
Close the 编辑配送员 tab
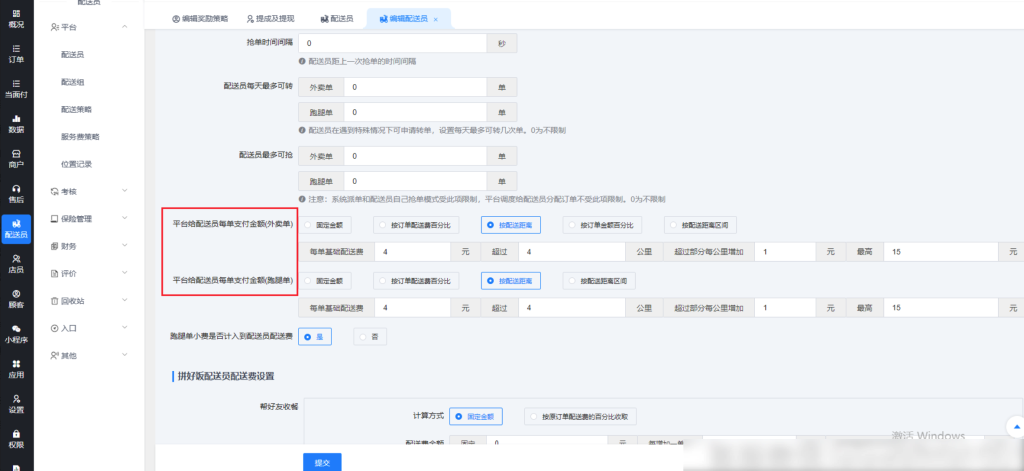click(436, 19)
